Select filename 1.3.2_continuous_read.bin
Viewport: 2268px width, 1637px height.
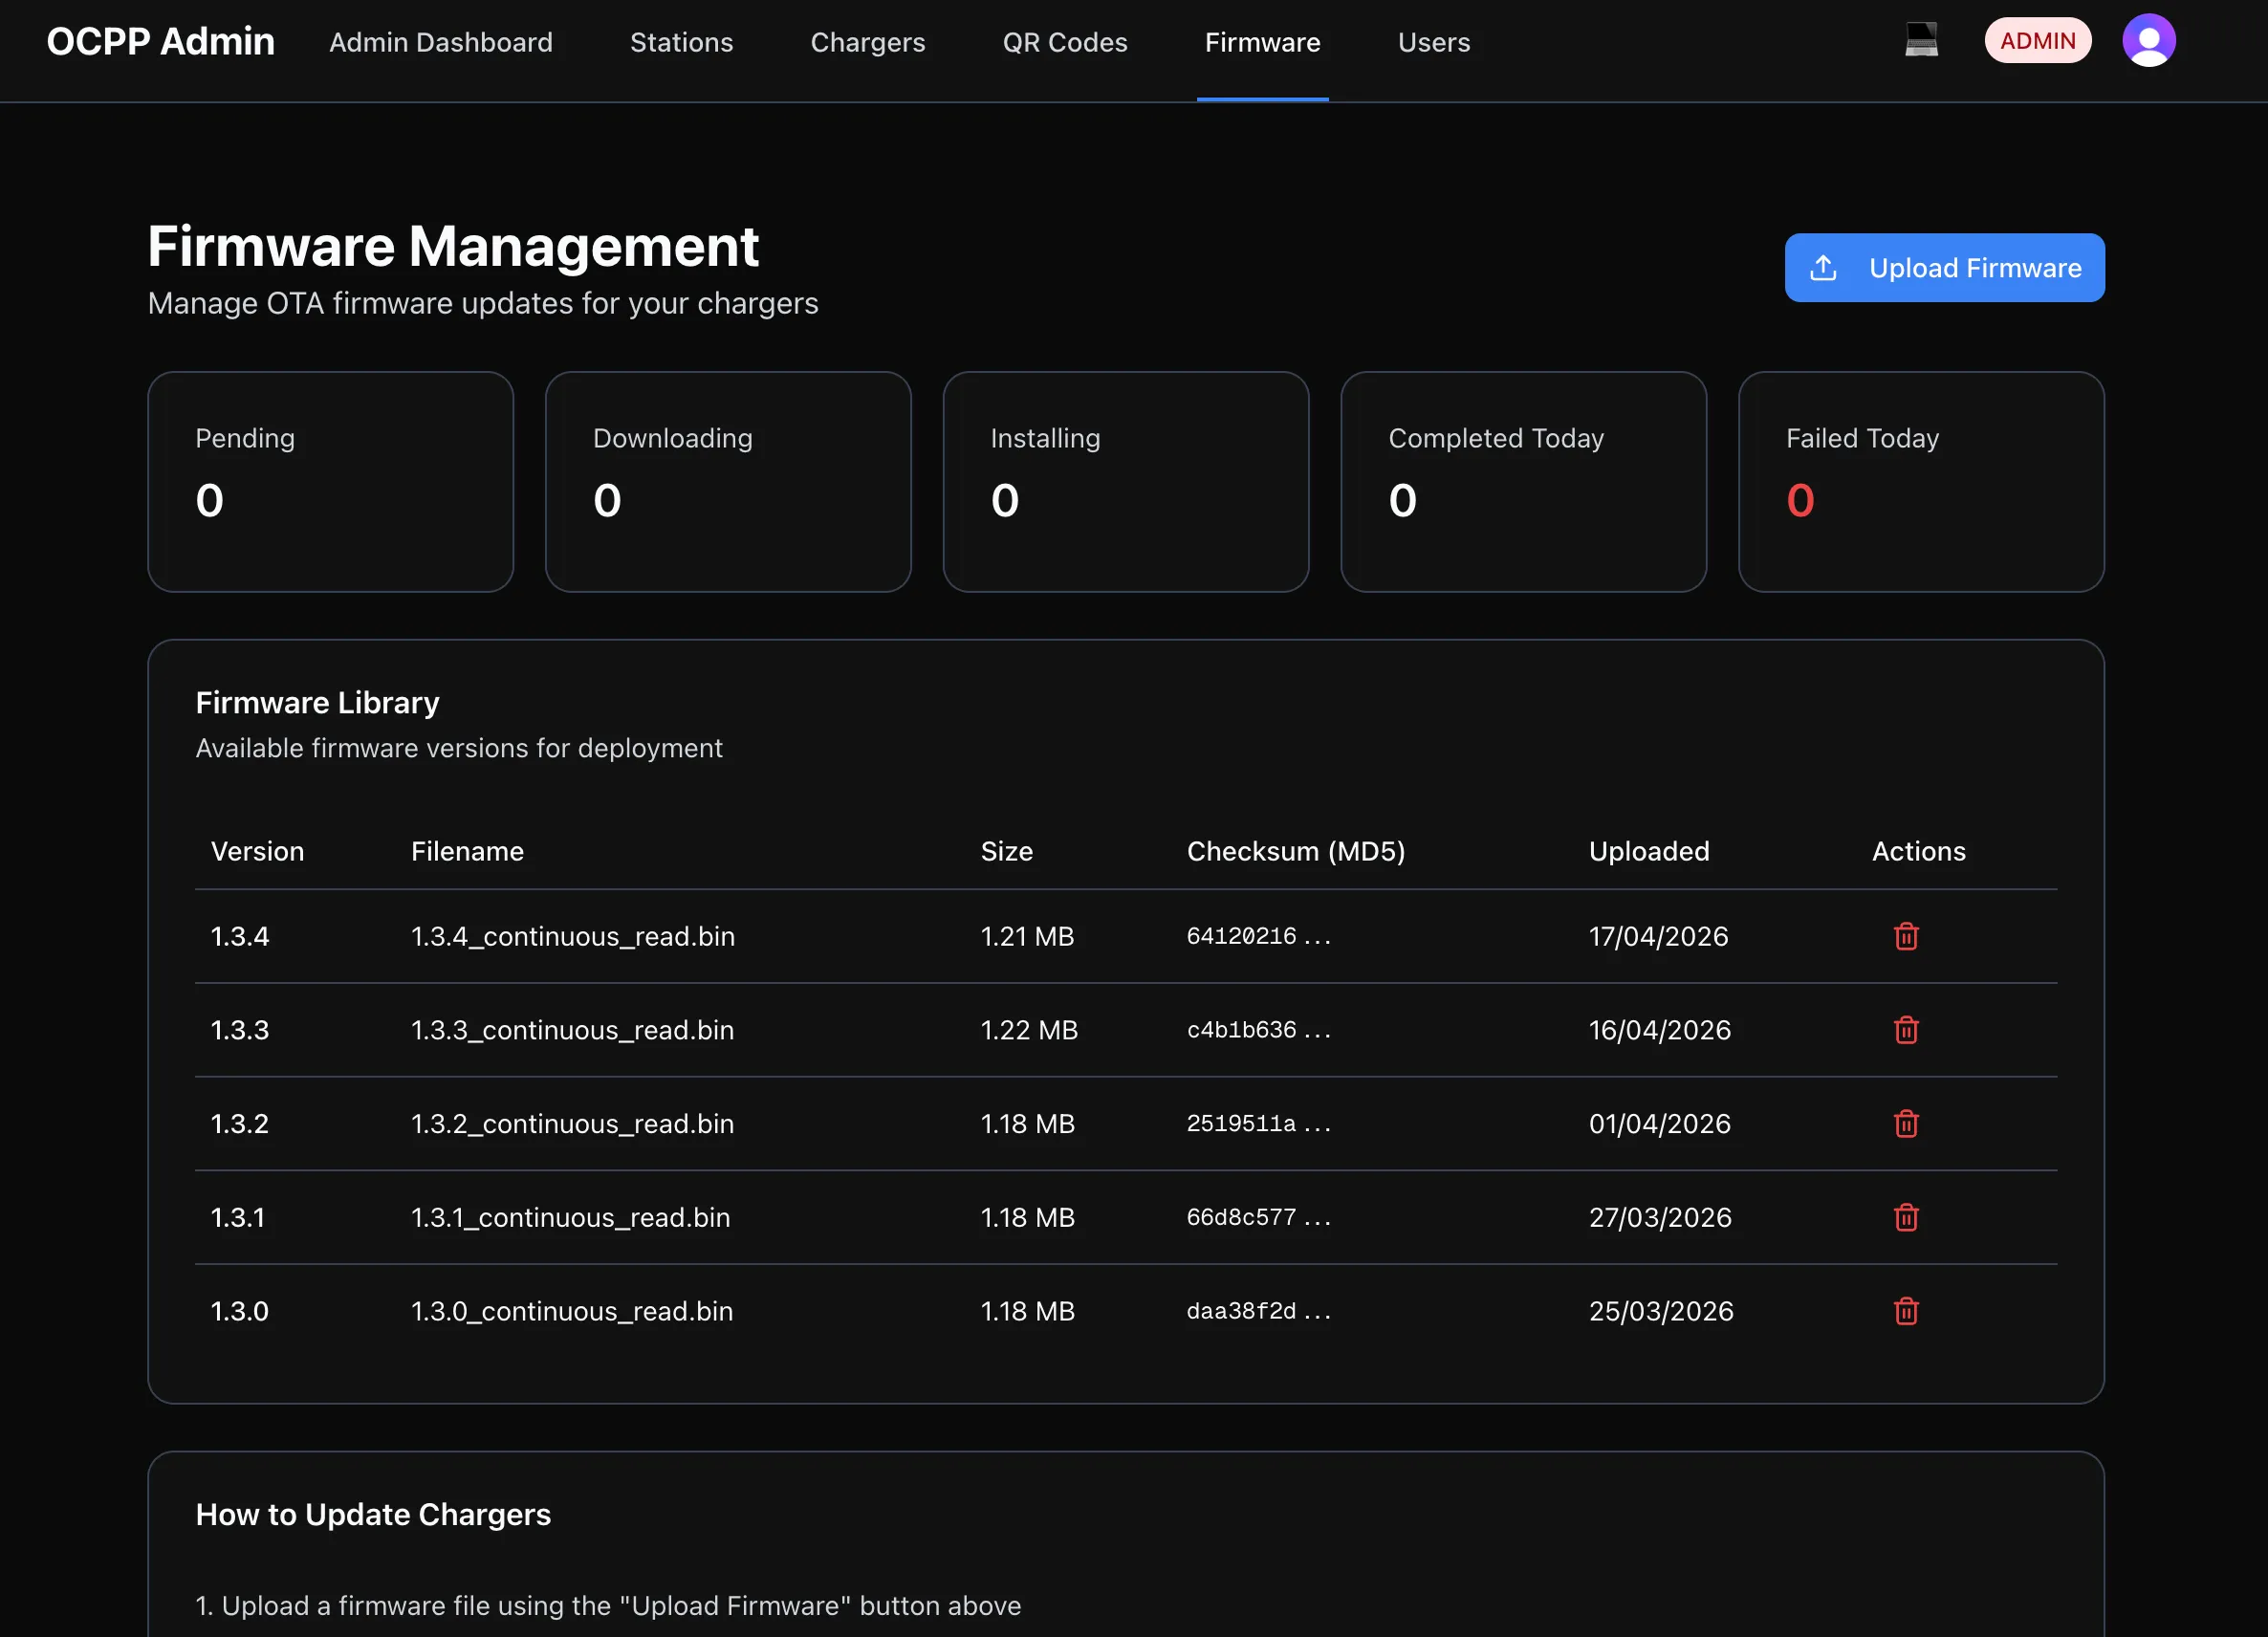[573, 1124]
